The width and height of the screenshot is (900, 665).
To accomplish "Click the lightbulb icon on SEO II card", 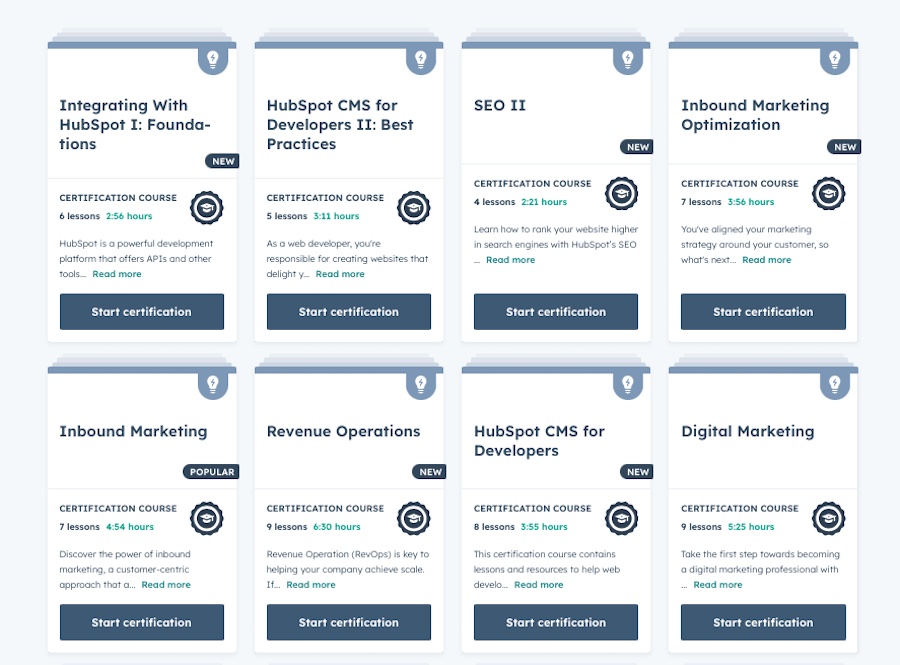I will click(628, 60).
